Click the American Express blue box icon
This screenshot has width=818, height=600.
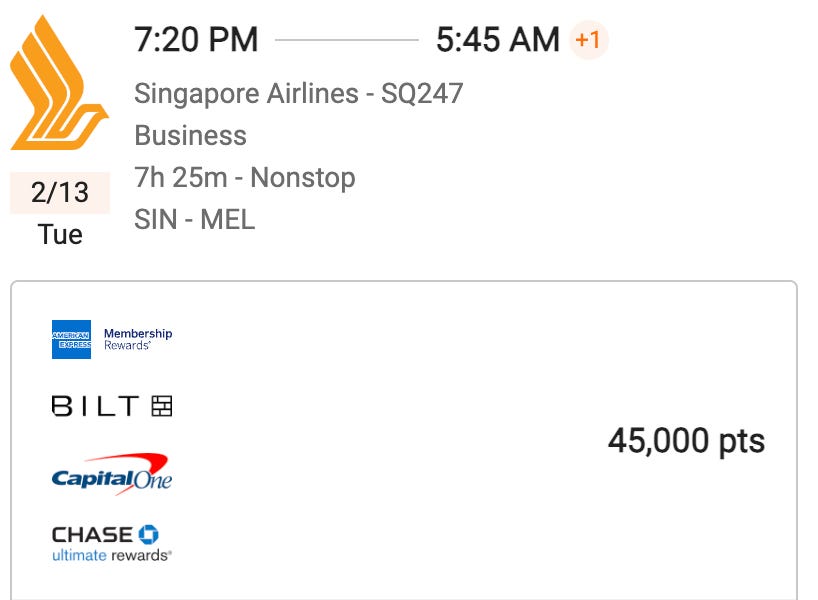70,338
